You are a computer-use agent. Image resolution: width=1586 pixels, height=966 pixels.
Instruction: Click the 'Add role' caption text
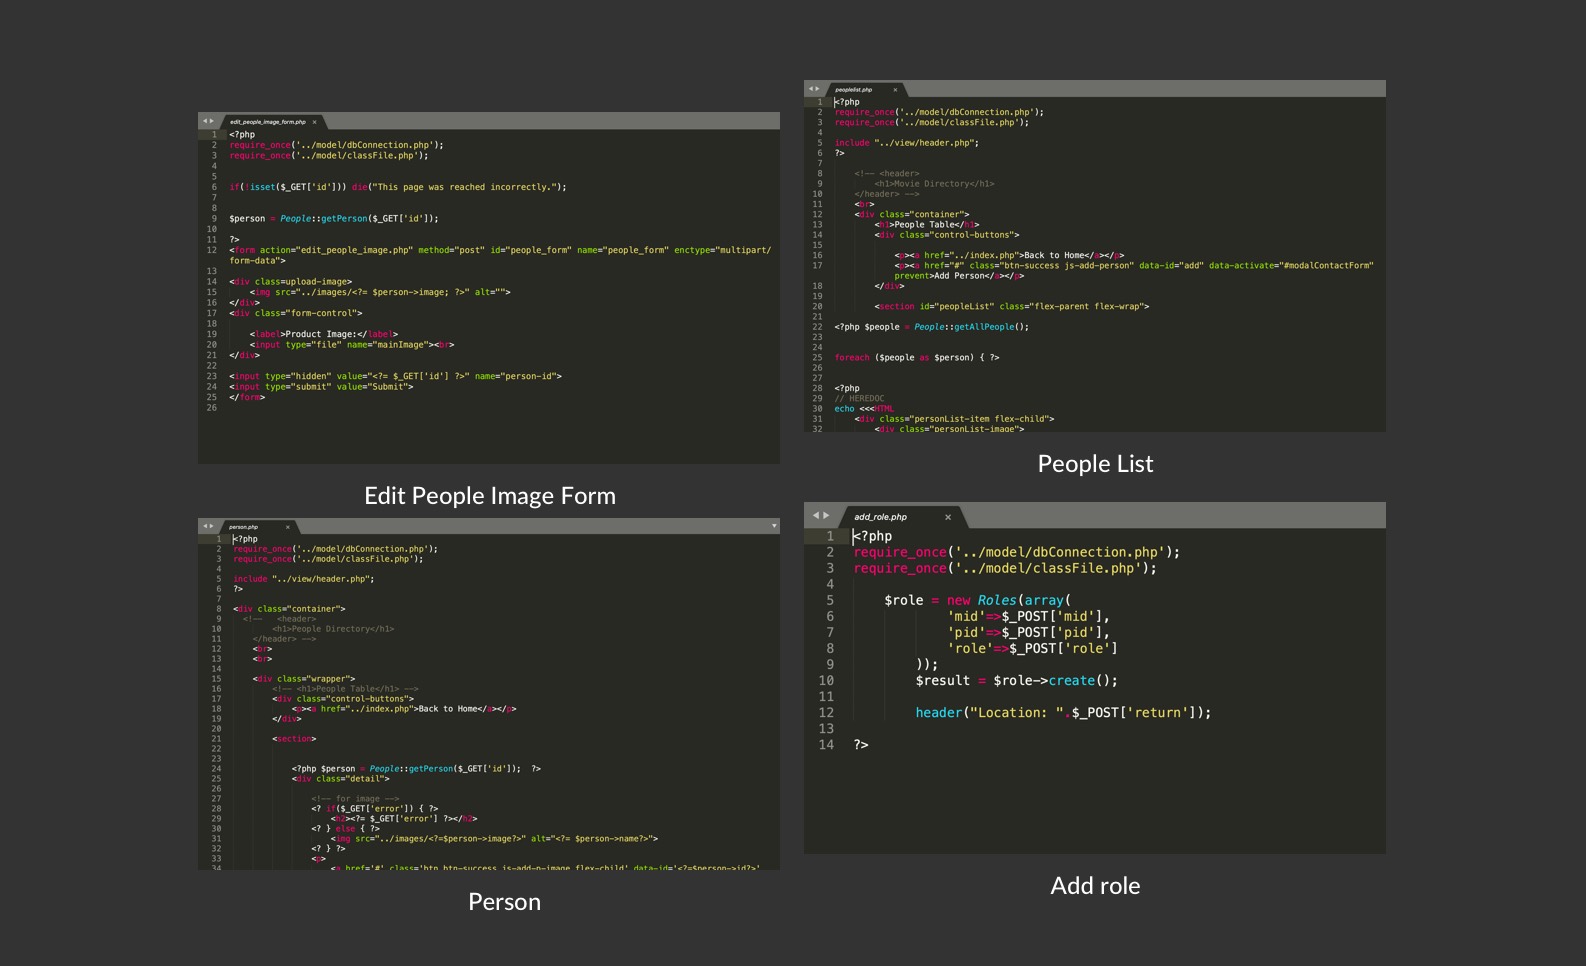[1095, 886]
